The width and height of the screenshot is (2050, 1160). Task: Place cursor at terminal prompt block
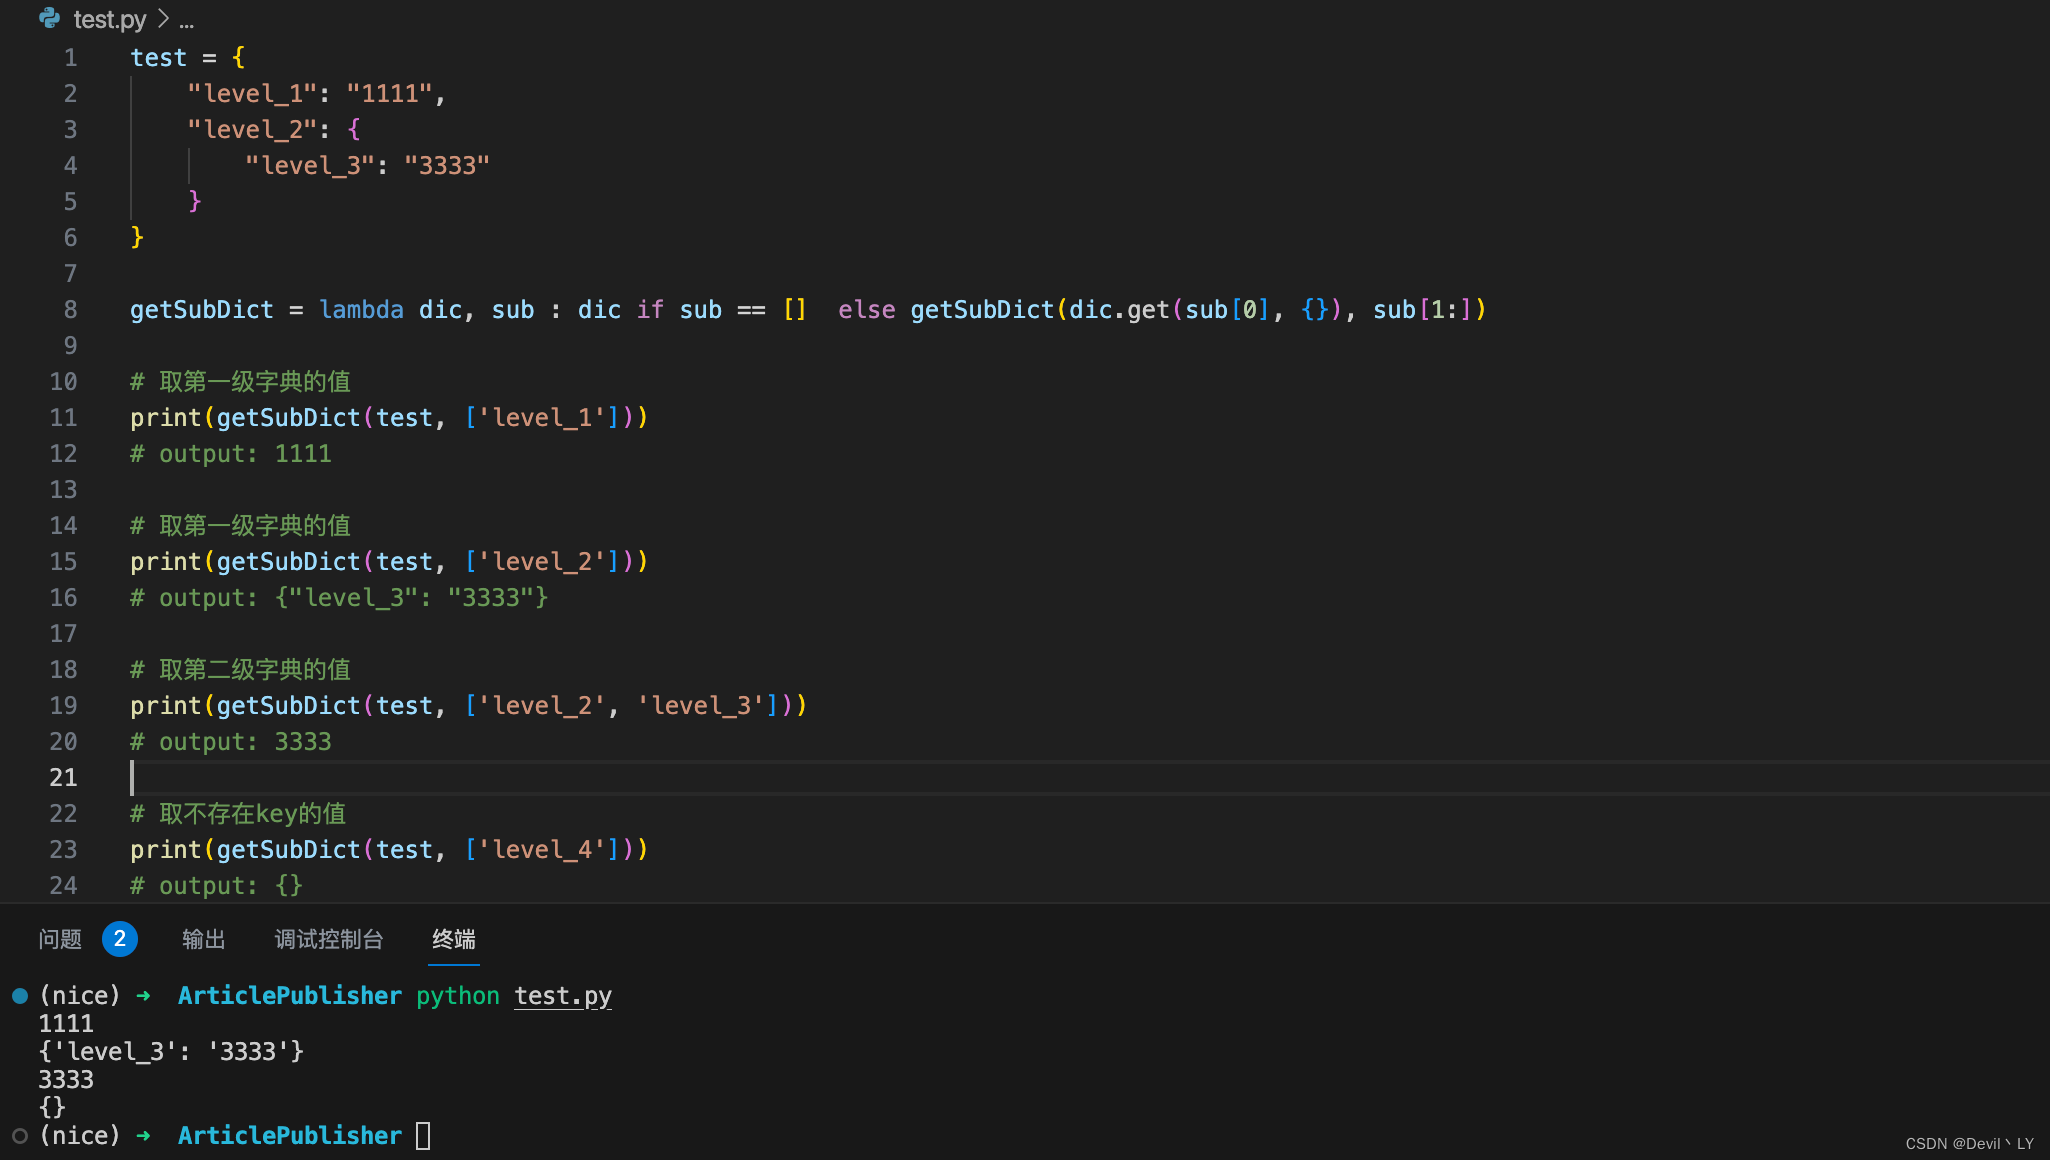(x=423, y=1136)
